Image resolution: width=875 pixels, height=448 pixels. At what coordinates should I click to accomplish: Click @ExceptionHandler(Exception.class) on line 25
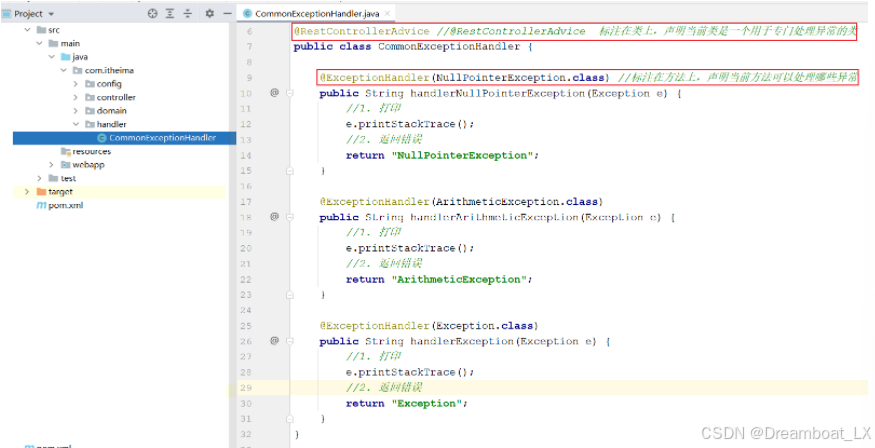click(429, 325)
